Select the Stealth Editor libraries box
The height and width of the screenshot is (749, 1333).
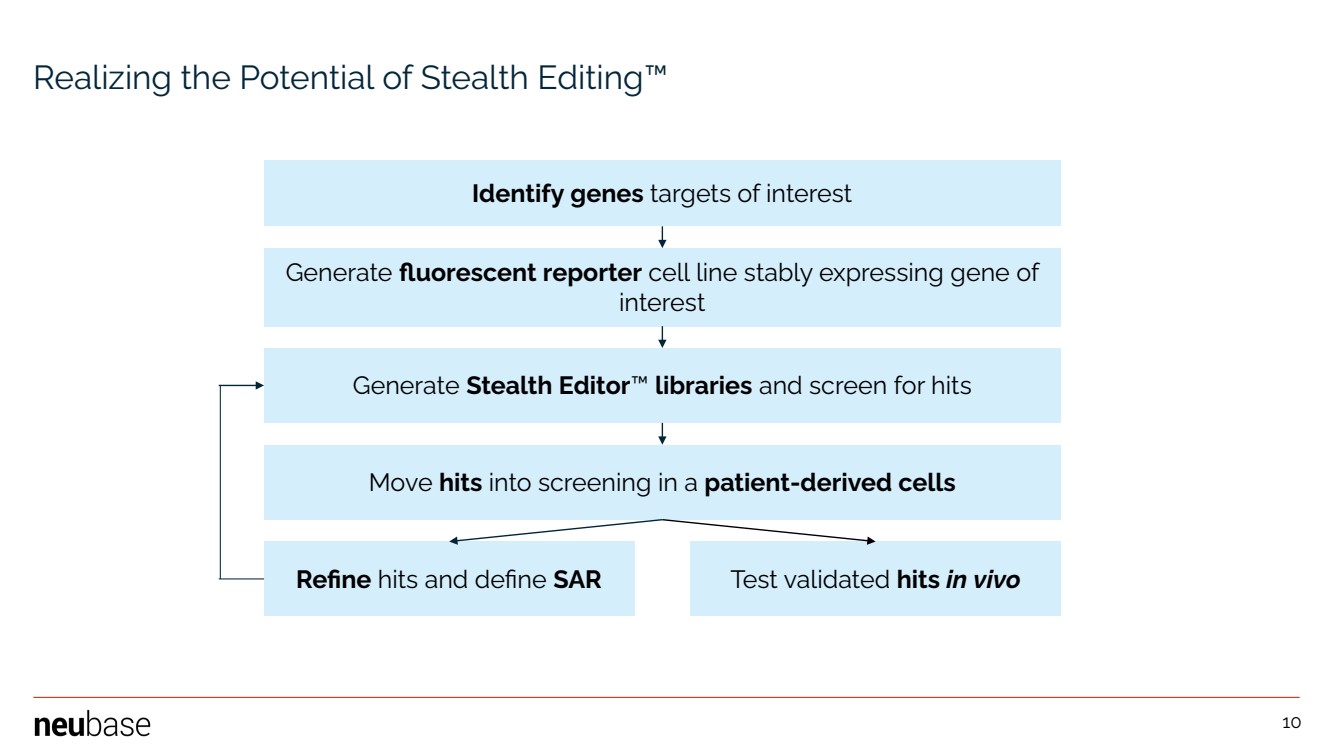click(x=662, y=386)
